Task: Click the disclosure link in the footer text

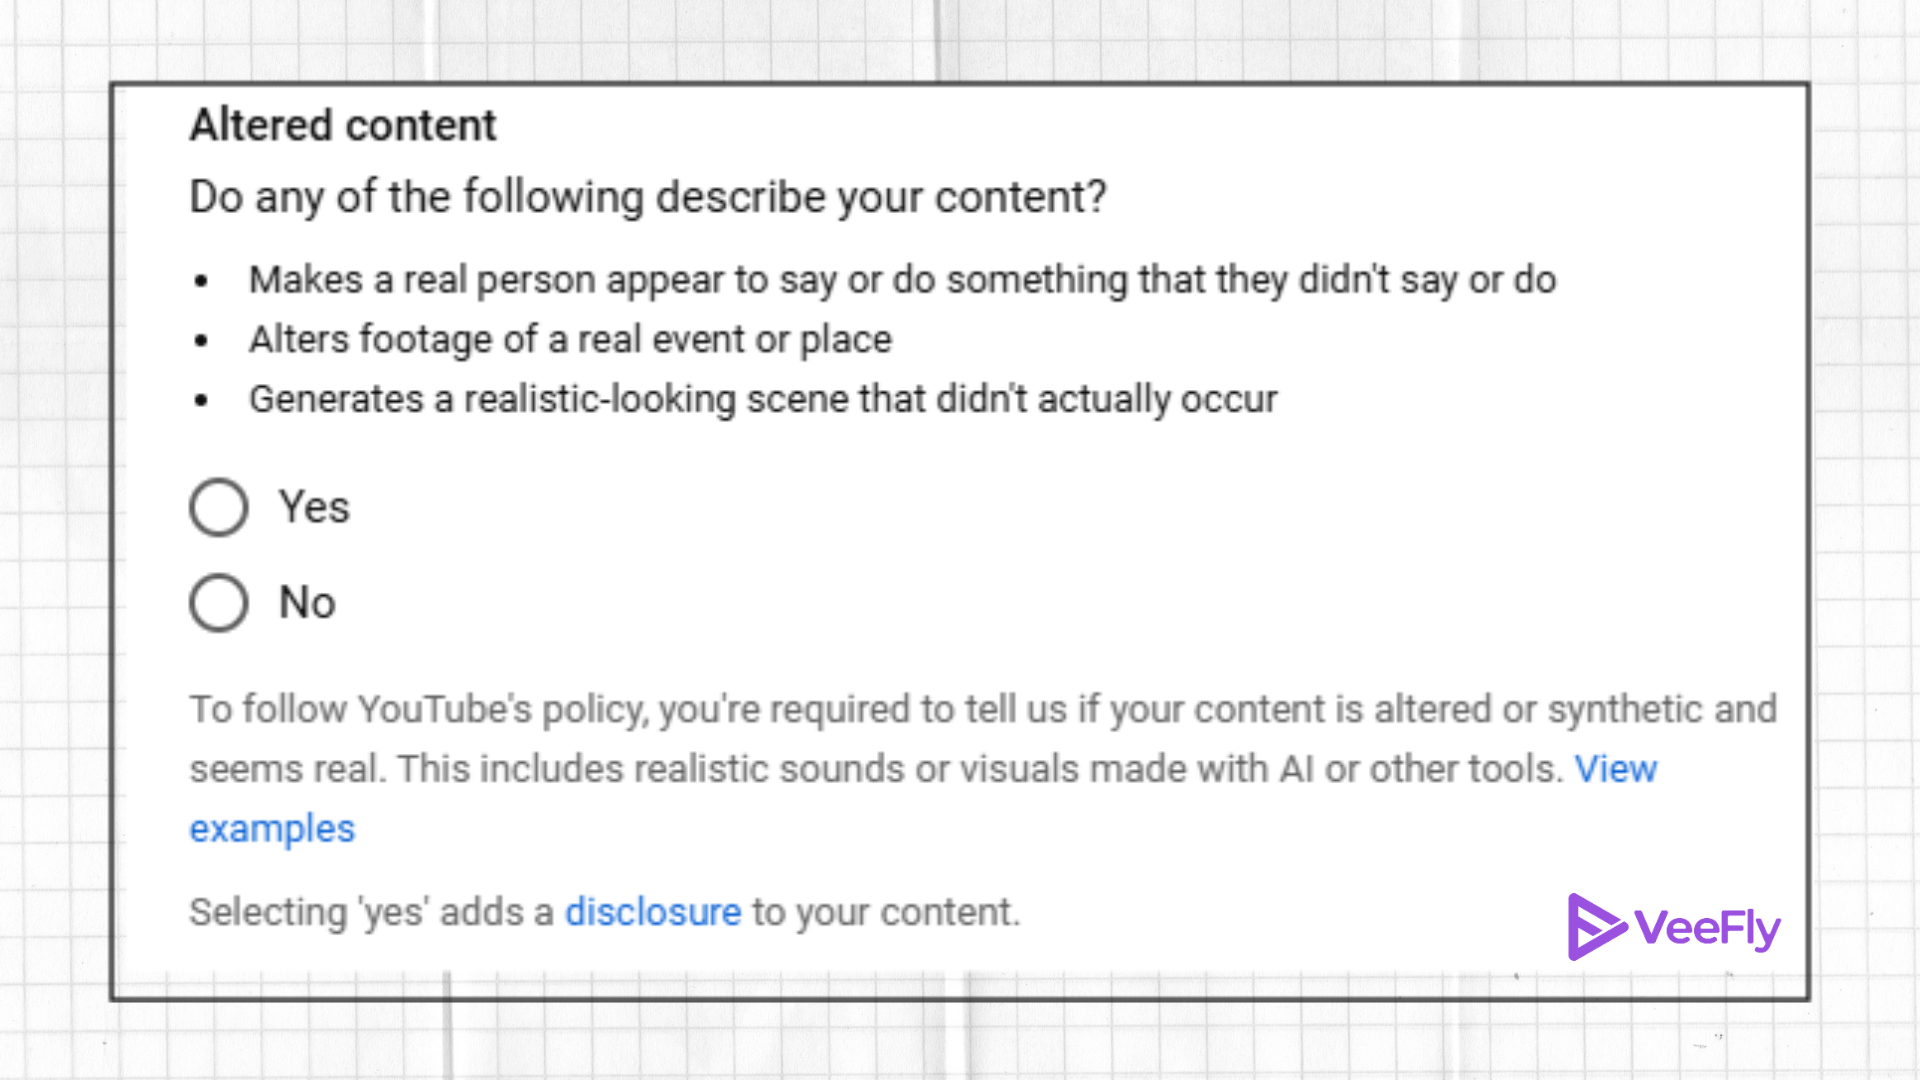Action: click(x=652, y=912)
